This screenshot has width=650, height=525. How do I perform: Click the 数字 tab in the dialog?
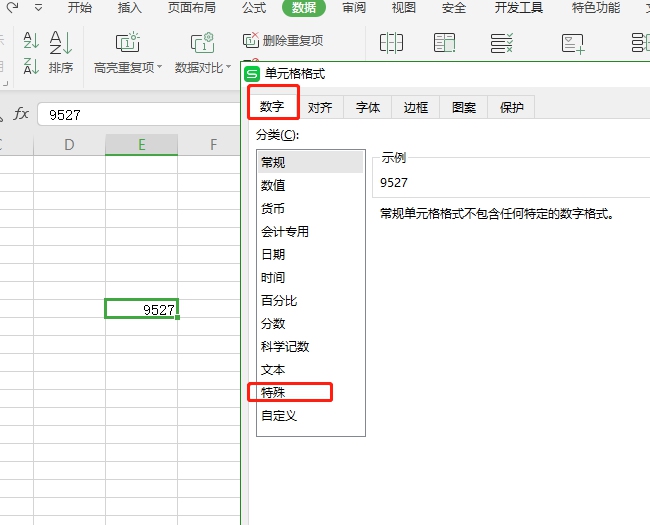click(x=272, y=107)
